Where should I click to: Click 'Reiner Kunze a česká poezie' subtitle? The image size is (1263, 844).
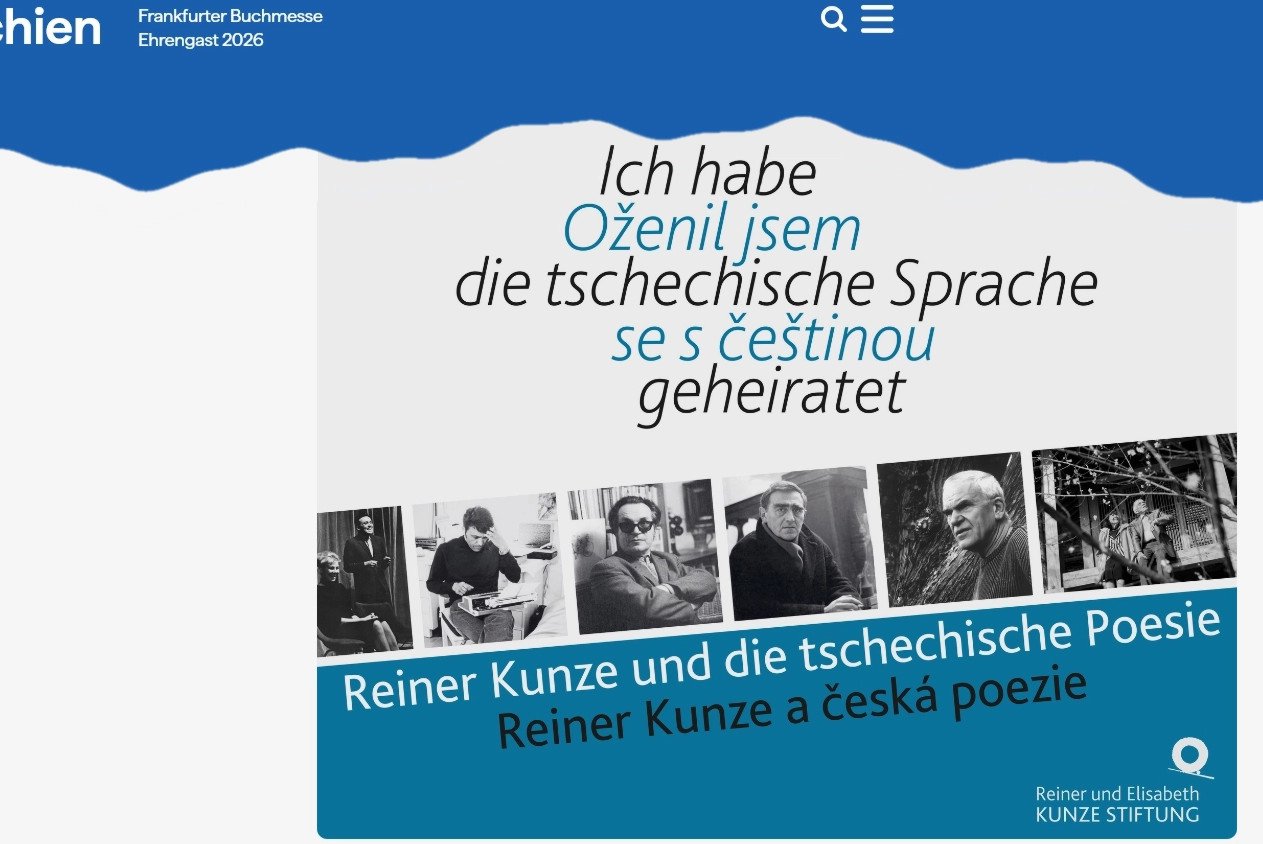click(792, 708)
